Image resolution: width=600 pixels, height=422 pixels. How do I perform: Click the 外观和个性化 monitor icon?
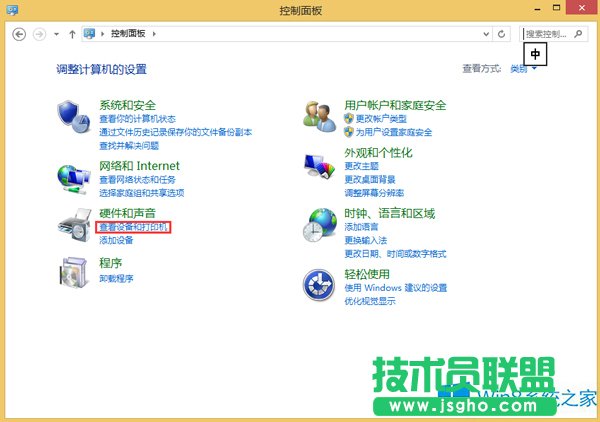tap(319, 170)
